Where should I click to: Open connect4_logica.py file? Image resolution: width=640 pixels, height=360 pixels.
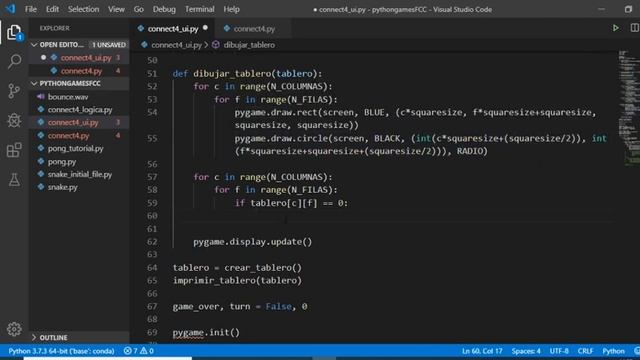pyautogui.click(x=79, y=110)
